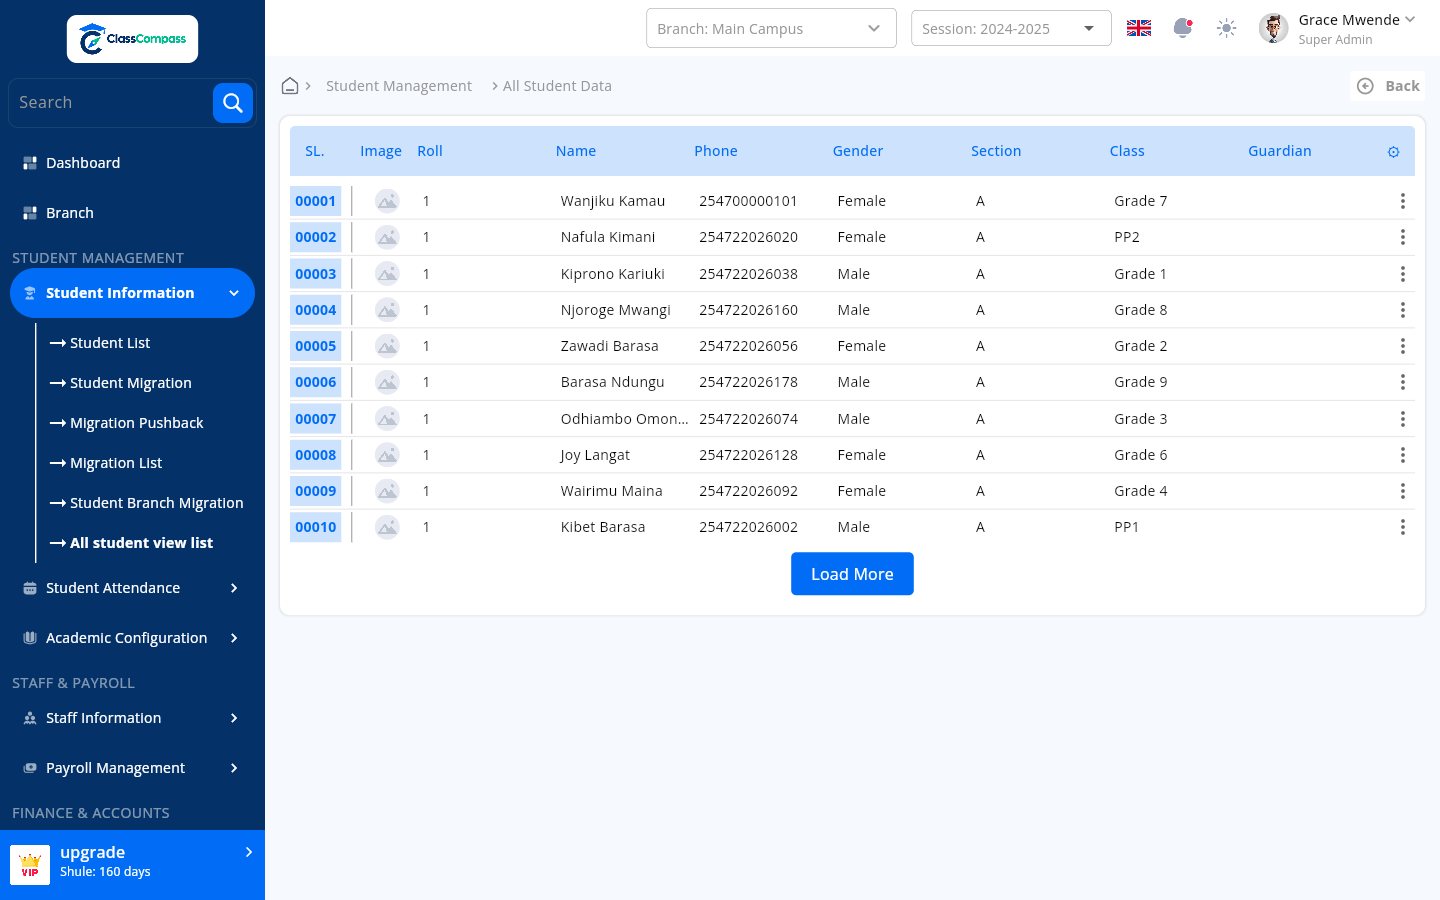This screenshot has width=1440, height=900.
Task: Open row actions menu for Odhiambo Omon...
Action: point(1403,419)
